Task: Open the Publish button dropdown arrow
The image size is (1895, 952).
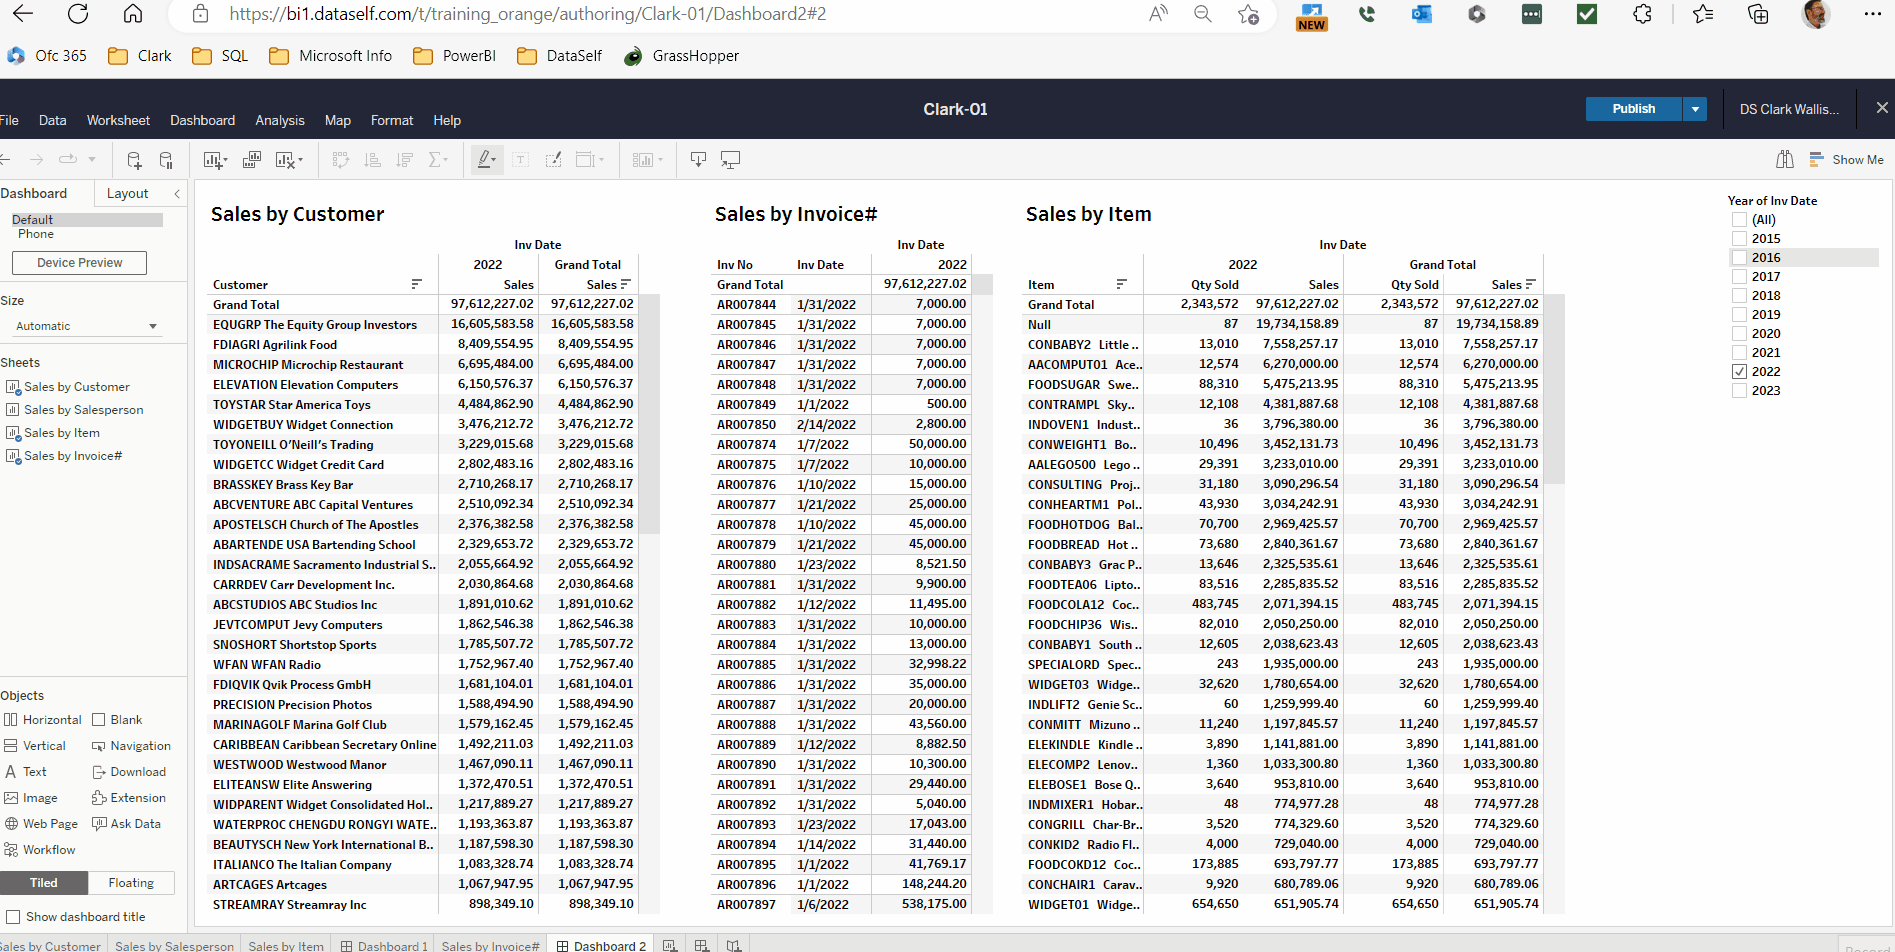Action: 1695,109
